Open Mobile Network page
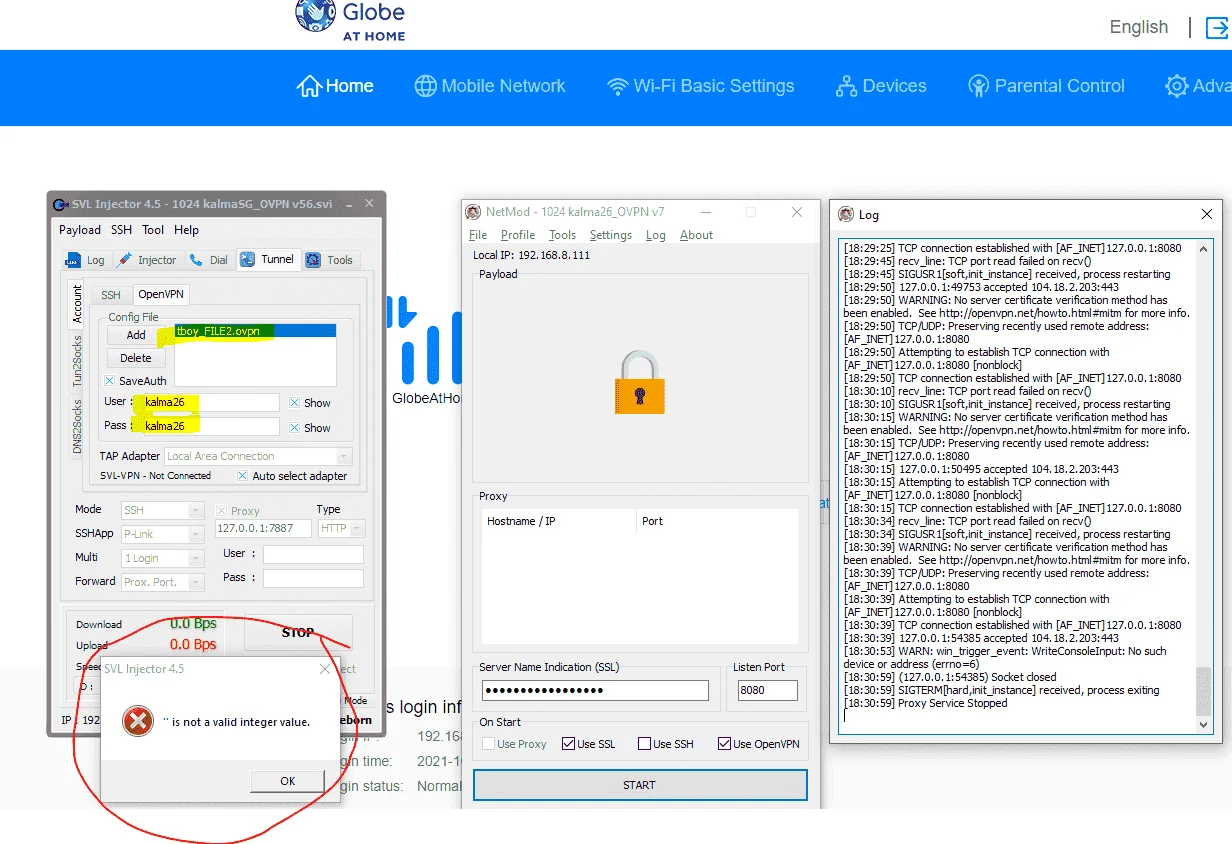 490,86
